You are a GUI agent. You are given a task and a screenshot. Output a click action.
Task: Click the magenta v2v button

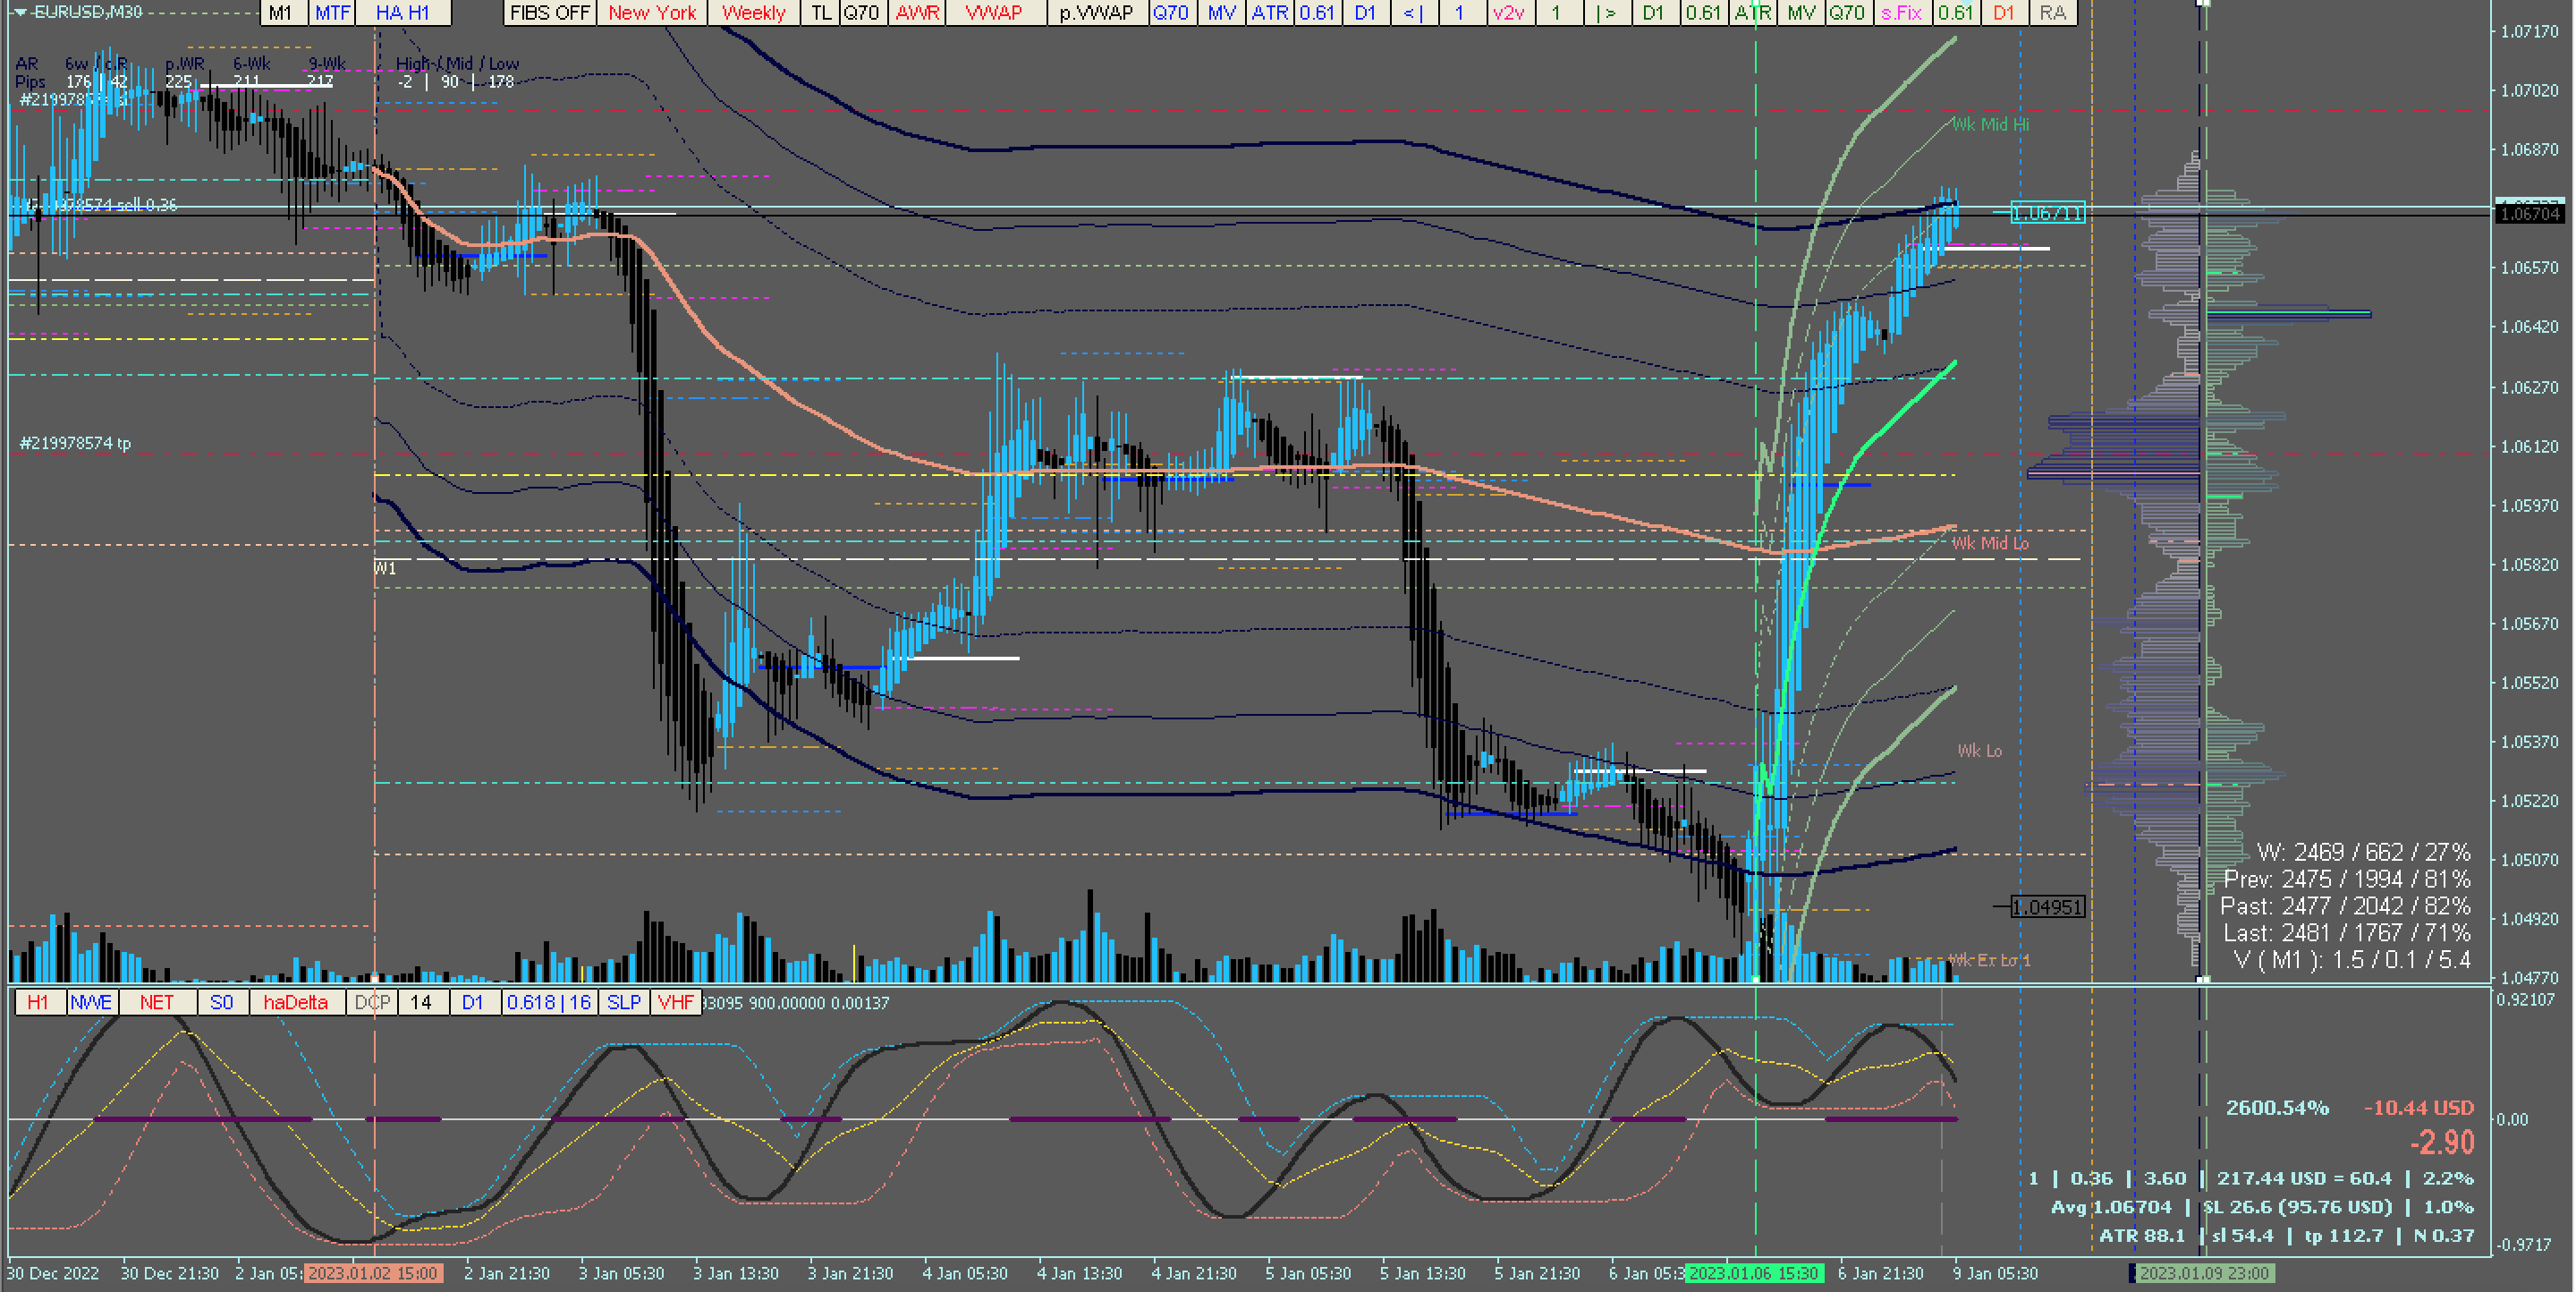(1508, 13)
